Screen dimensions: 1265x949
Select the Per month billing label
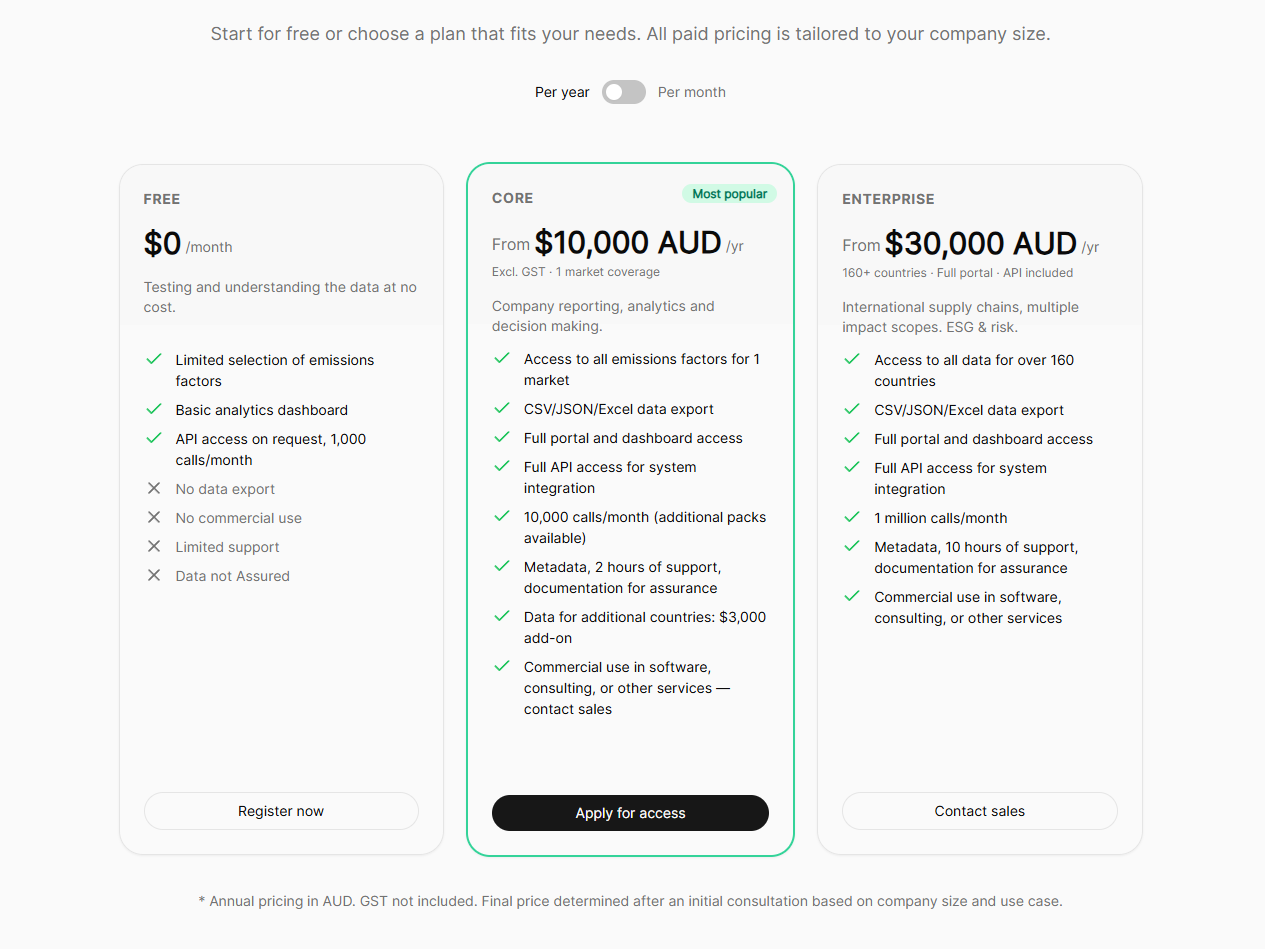pyautogui.click(x=692, y=92)
